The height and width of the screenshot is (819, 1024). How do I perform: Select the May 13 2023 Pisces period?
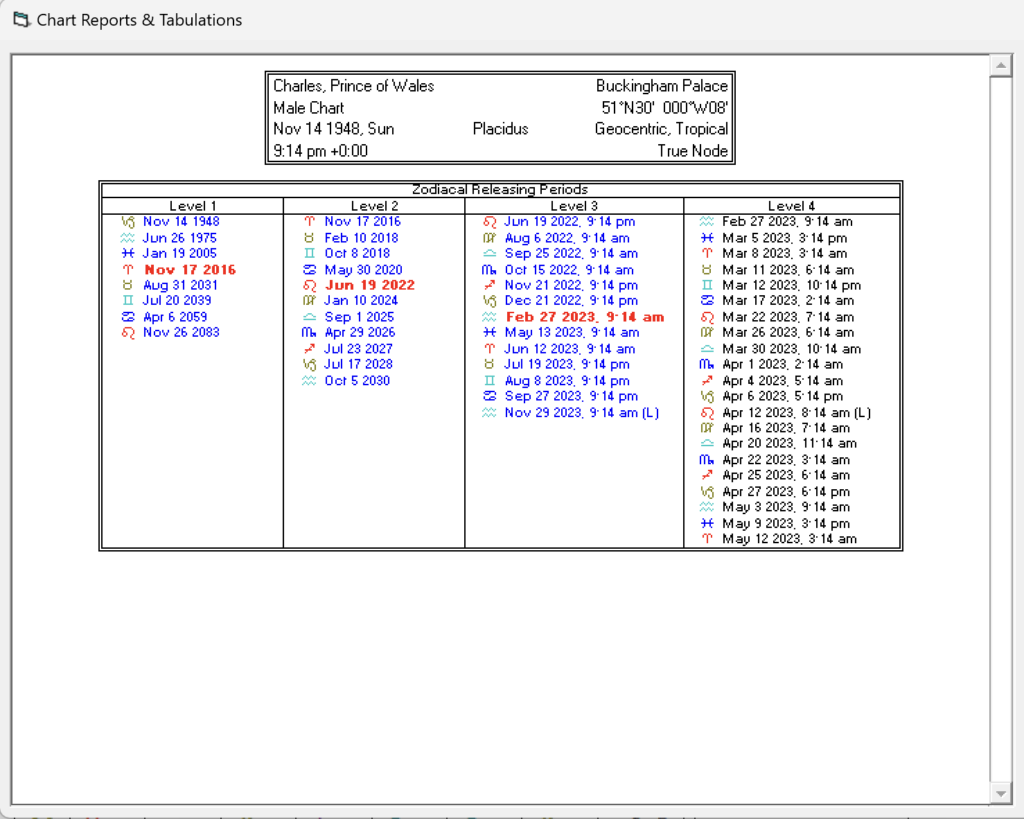pyautogui.click(x=571, y=332)
